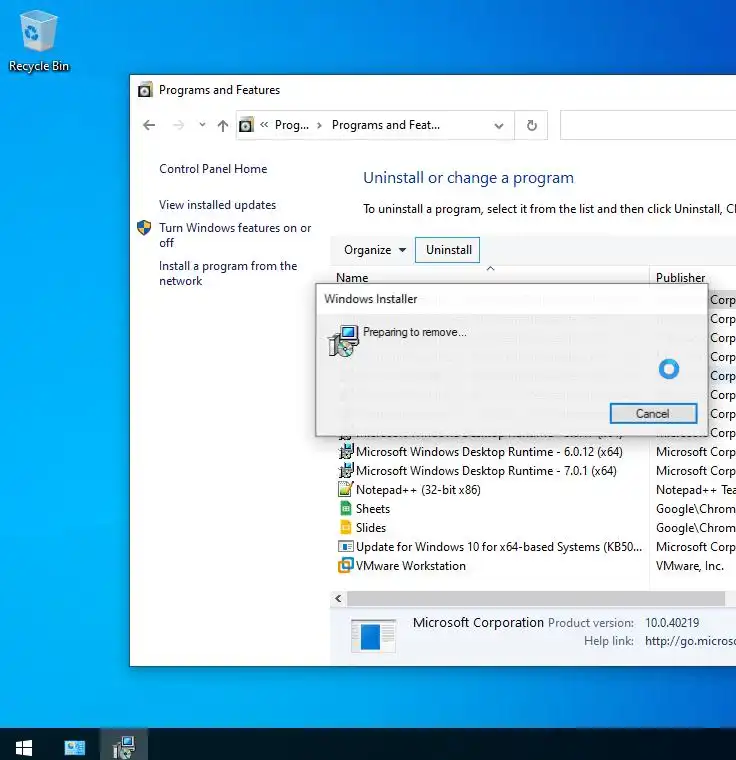Screen dimensions: 736x760
Task: Click the VMware Workstation icon
Action: pyautogui.click(x=346, y=566)
